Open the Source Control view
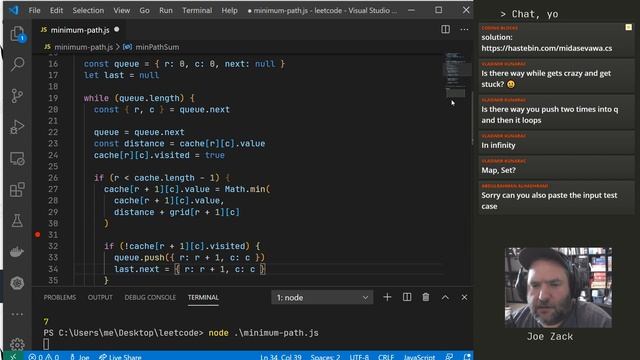This screenshot has width=640, height=360. click(x=17, y=96)
